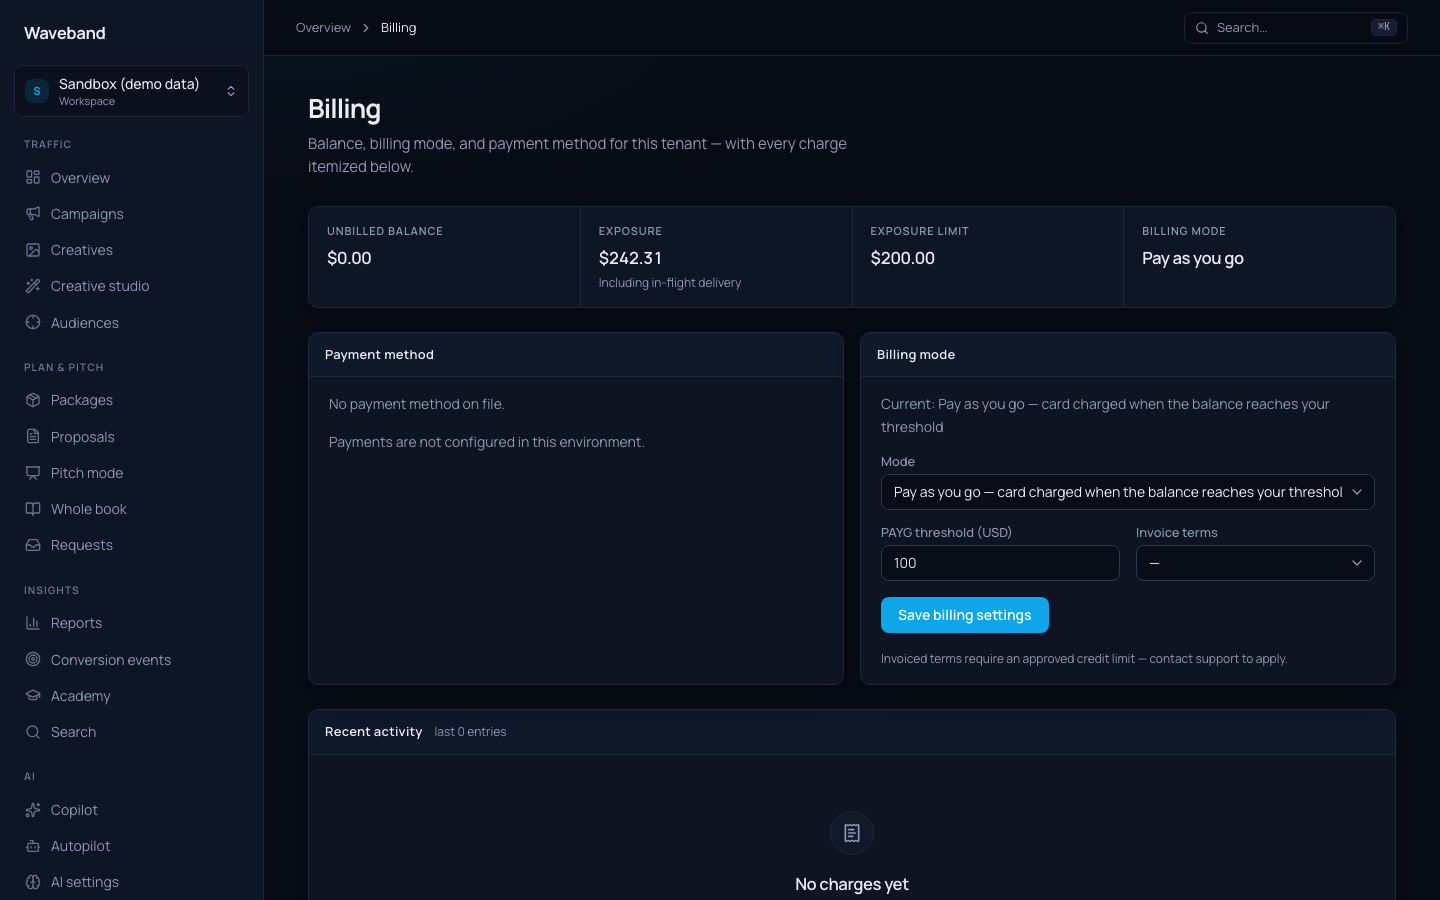Click Save billing settings button
This screenshot has width=1440, height=900.
[964, 615]
